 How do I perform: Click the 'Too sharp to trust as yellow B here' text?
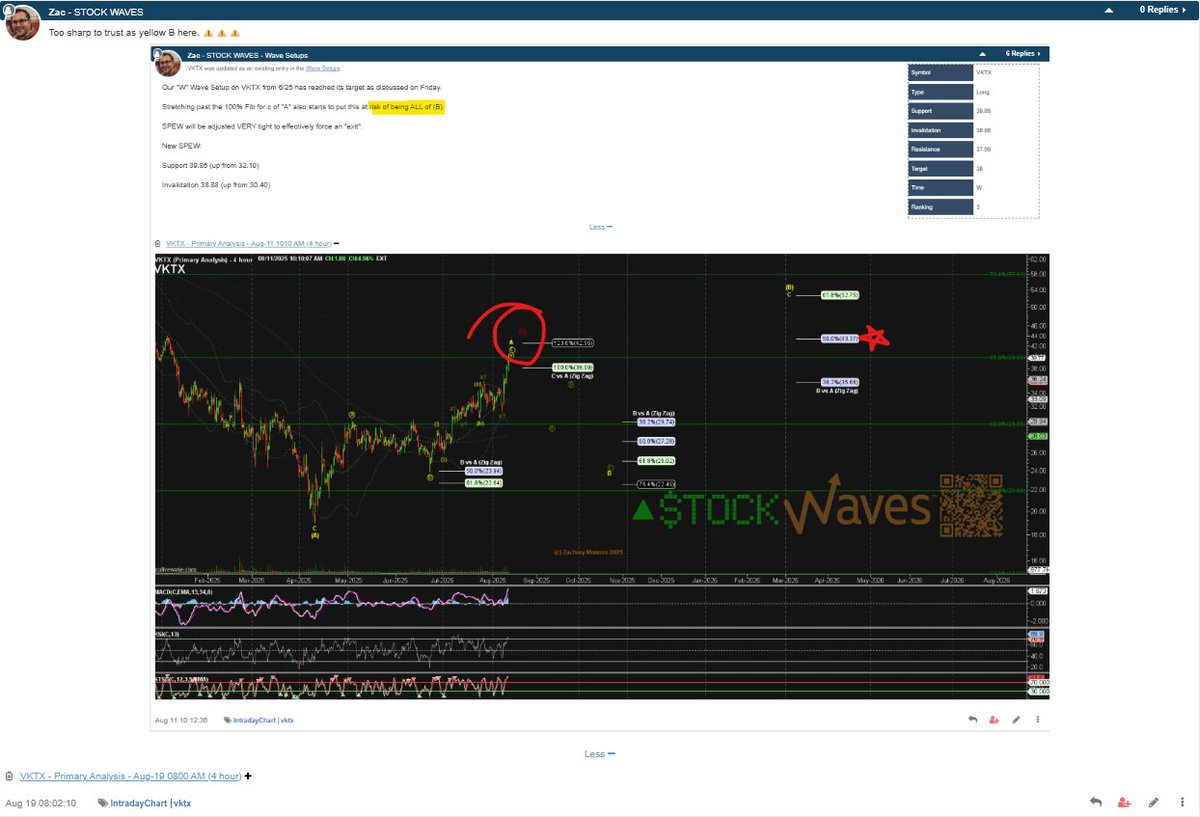coord(125,33)
